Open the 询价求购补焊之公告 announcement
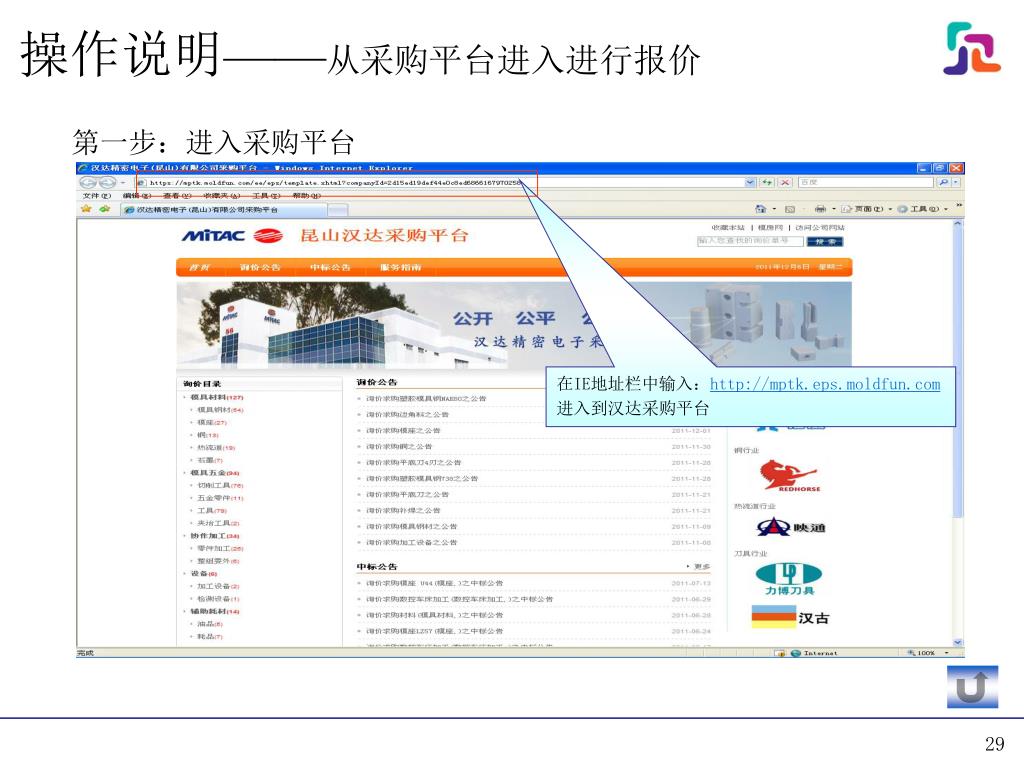The image size is (1024, 768). pos(403,510)
